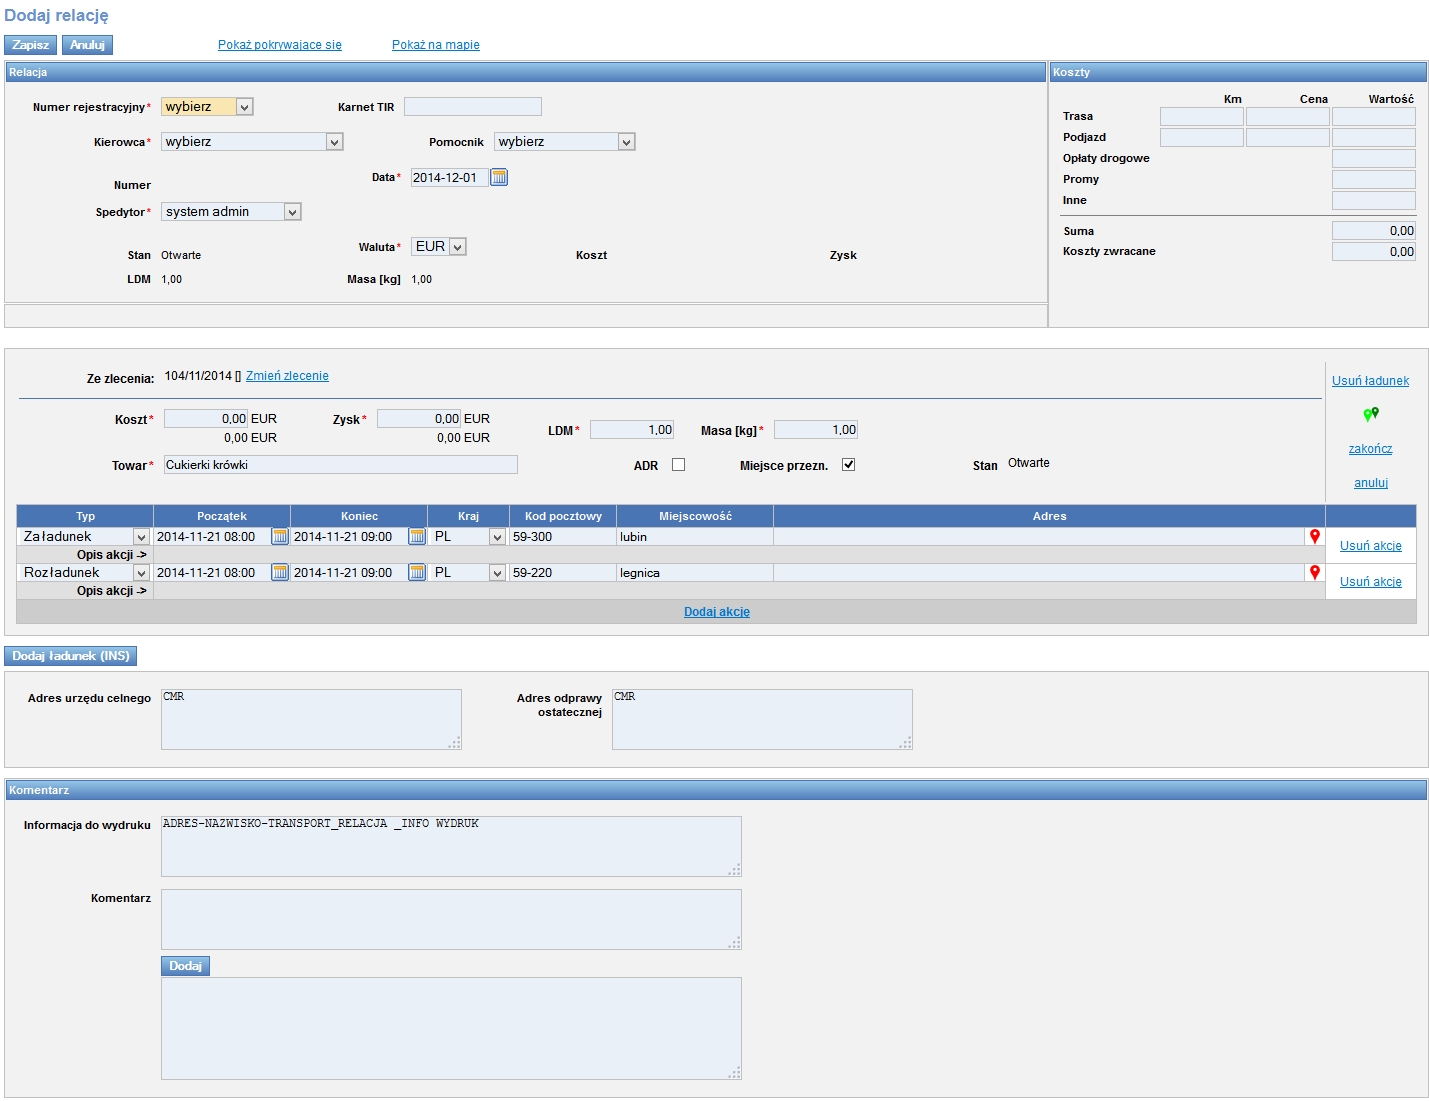
Task: Open Pokaż pokrywające się link
Action: coord(280,45)
